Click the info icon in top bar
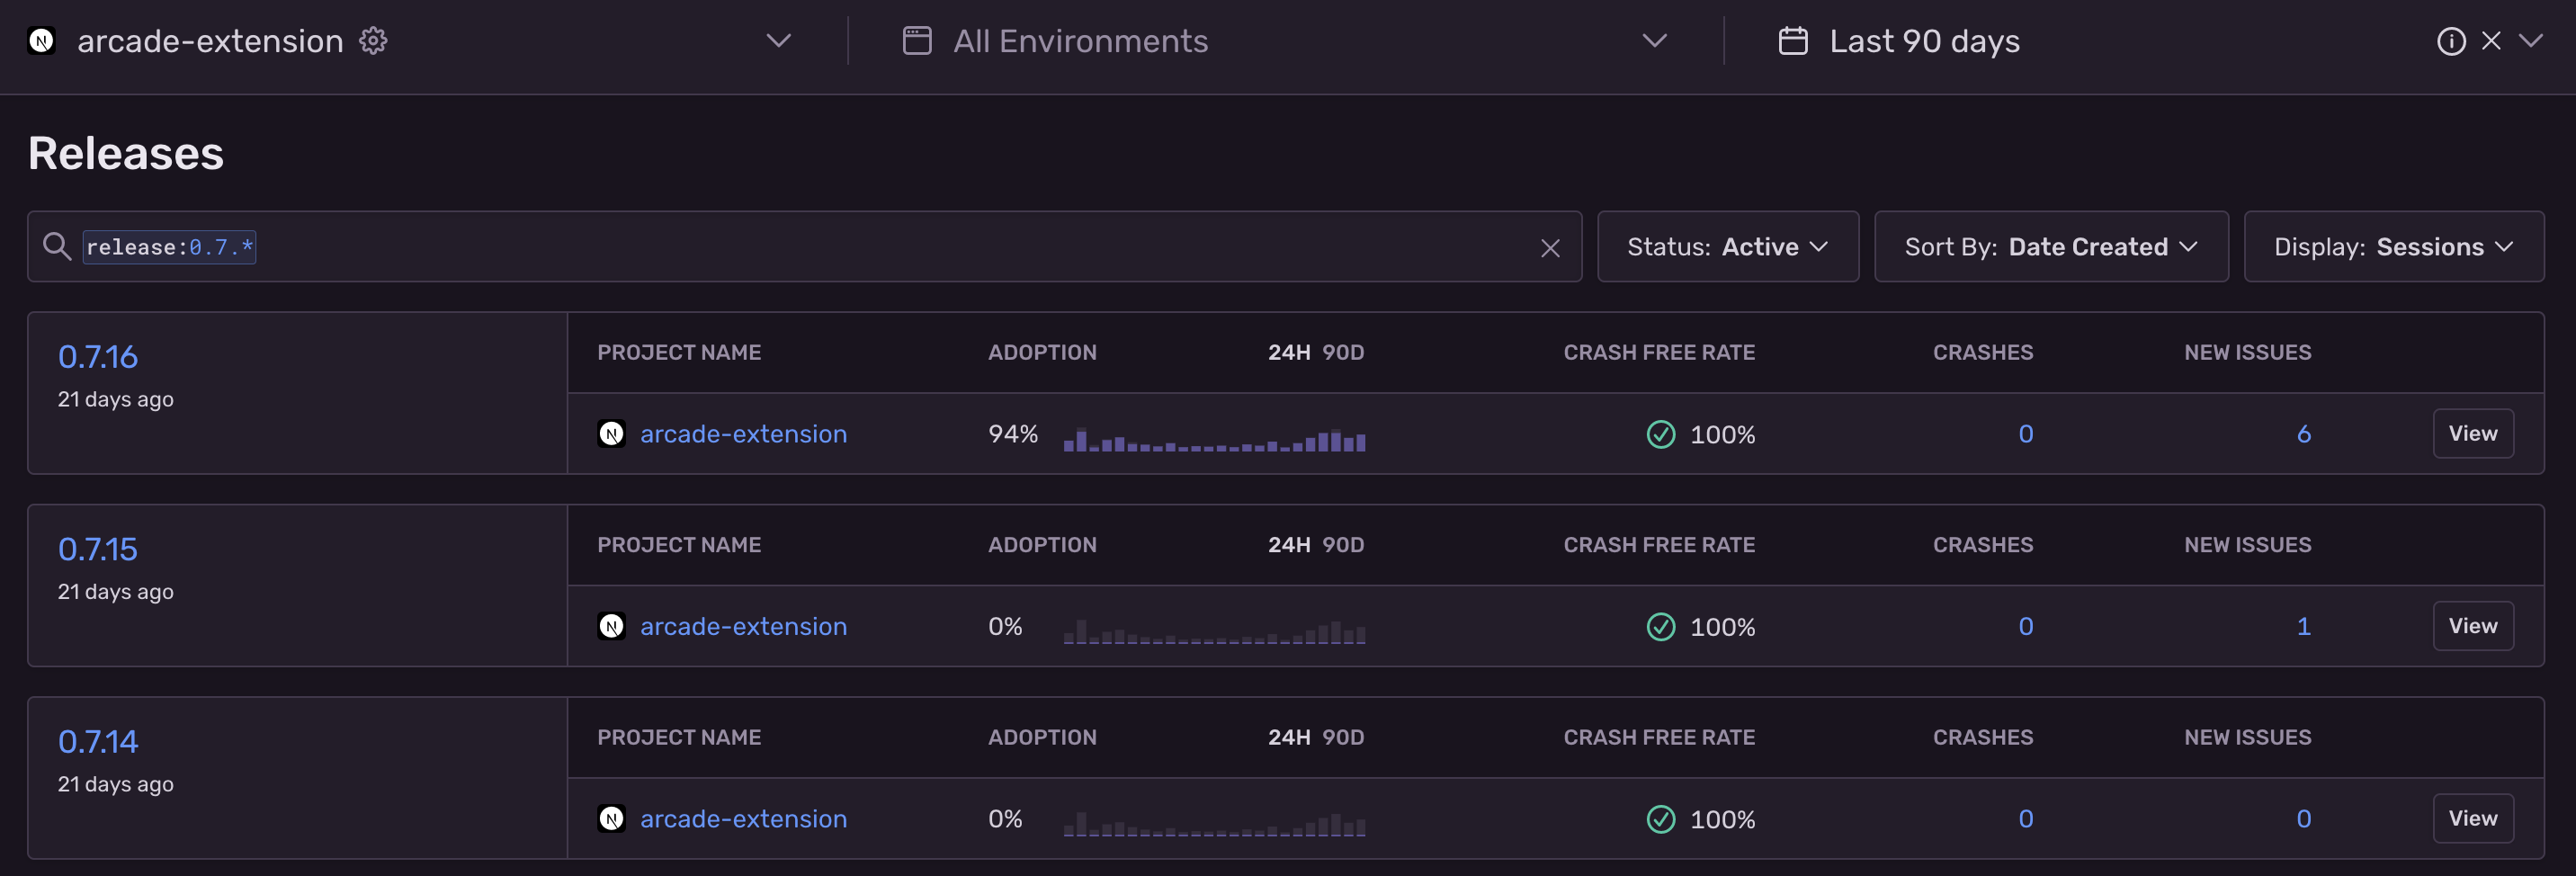This screenshot has height=876, width=2576. (2450, 41)
